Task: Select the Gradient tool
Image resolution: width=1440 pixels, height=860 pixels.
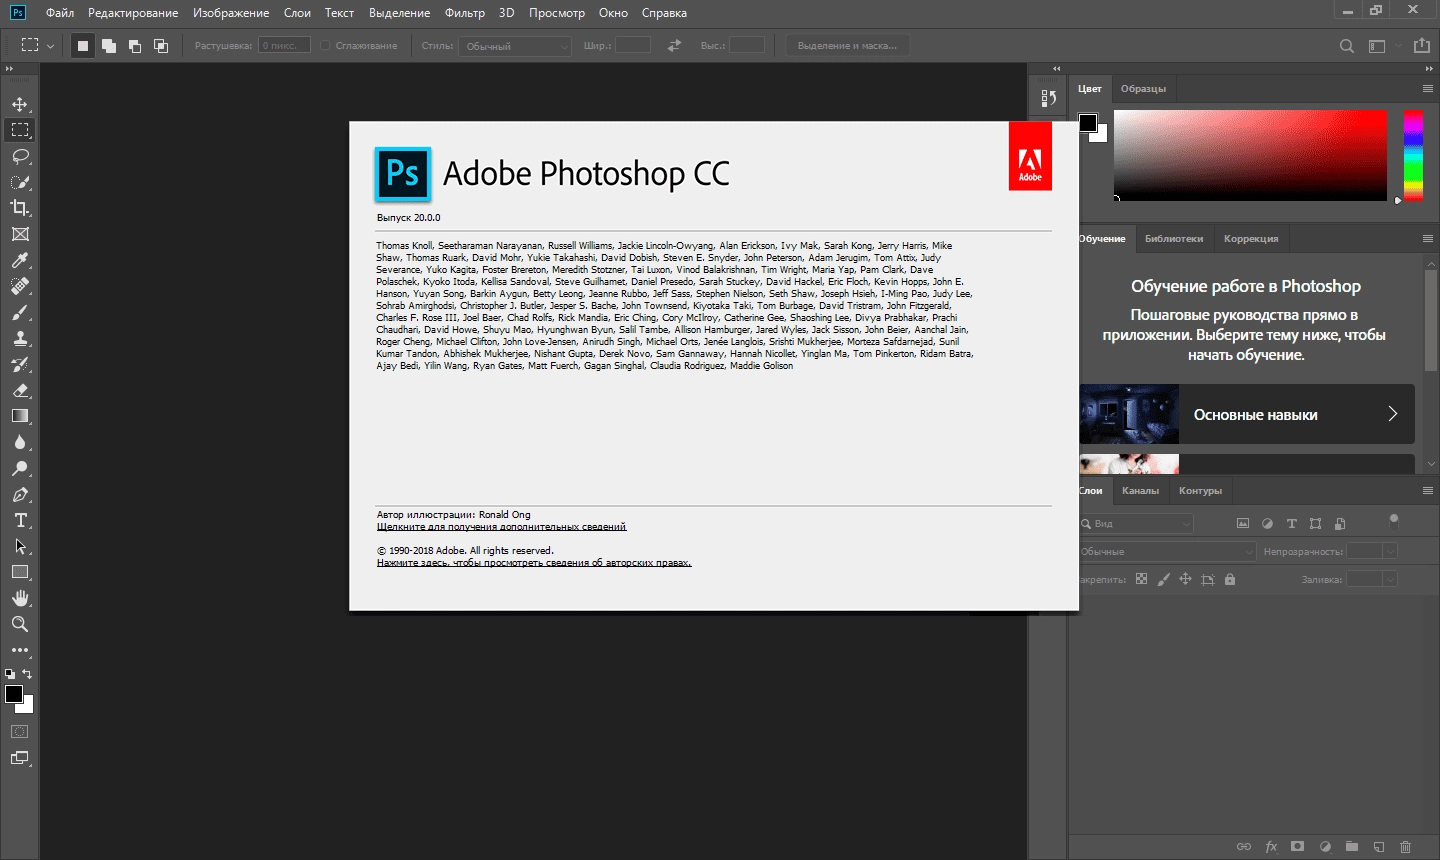Action: (20, 416)
